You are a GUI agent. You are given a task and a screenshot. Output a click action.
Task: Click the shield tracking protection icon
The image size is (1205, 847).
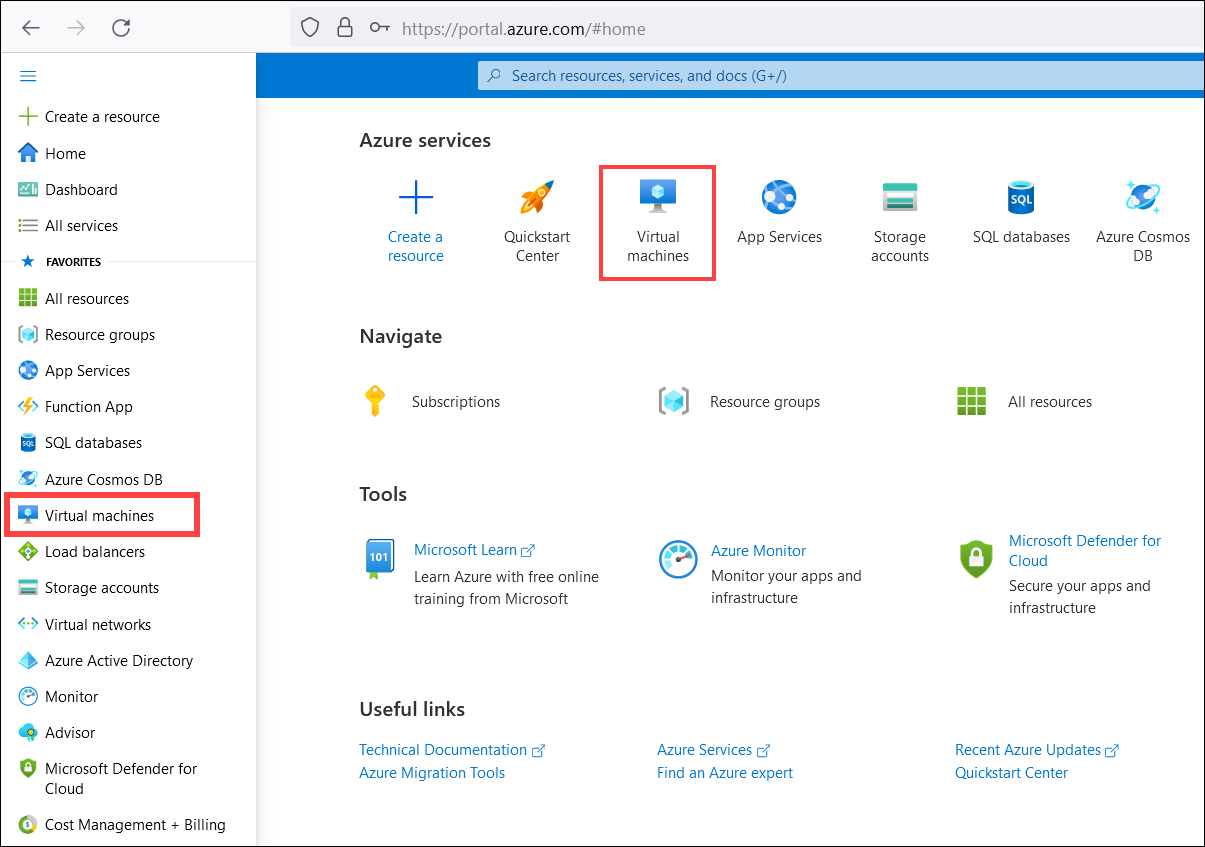(x=310, y=28)
